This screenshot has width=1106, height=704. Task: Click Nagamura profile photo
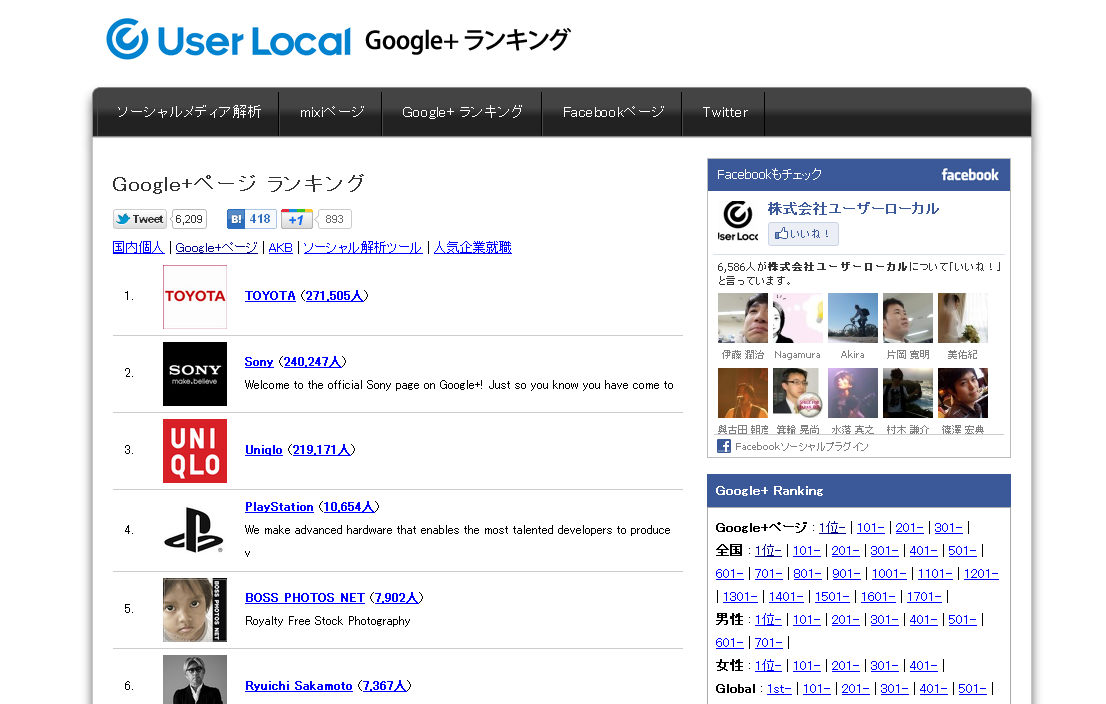pyautogui.click(x=798, y=318)
